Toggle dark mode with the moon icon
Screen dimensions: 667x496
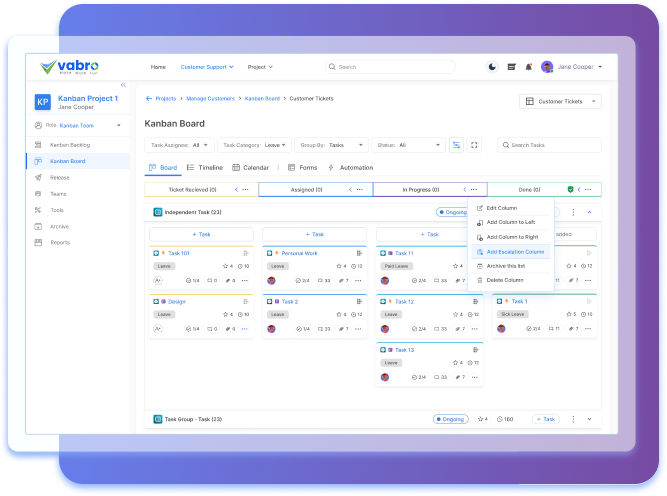pos(492,67)
